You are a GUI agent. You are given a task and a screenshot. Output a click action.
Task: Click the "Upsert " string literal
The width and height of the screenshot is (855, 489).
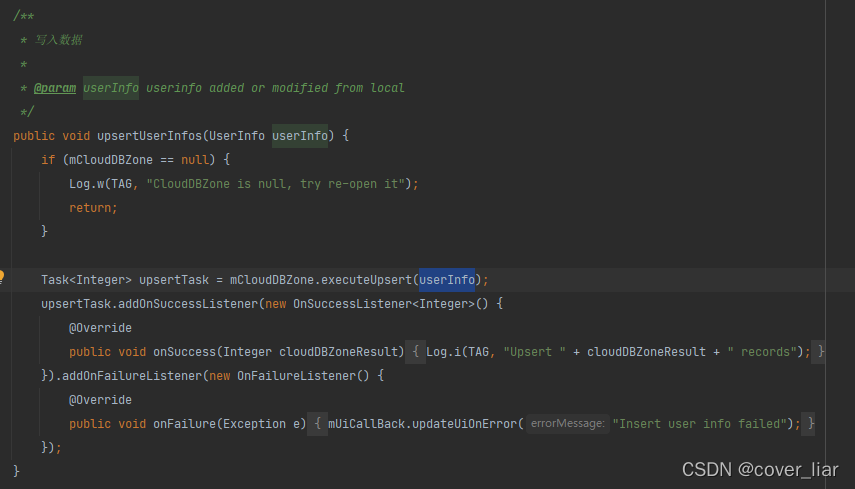click(x=534, y=352)
